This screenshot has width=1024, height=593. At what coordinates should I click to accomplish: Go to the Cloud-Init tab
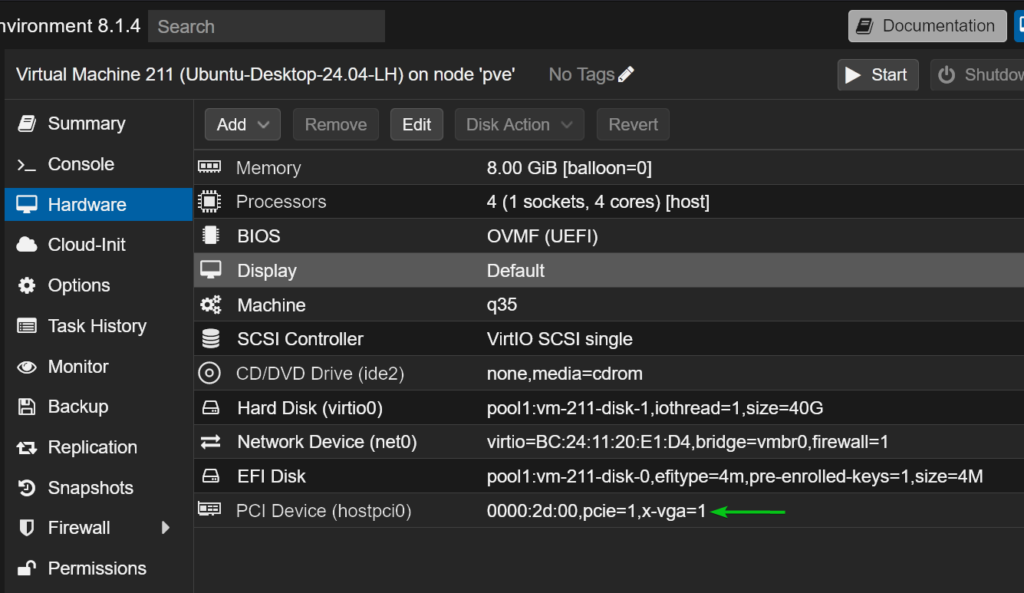[99, 245]
